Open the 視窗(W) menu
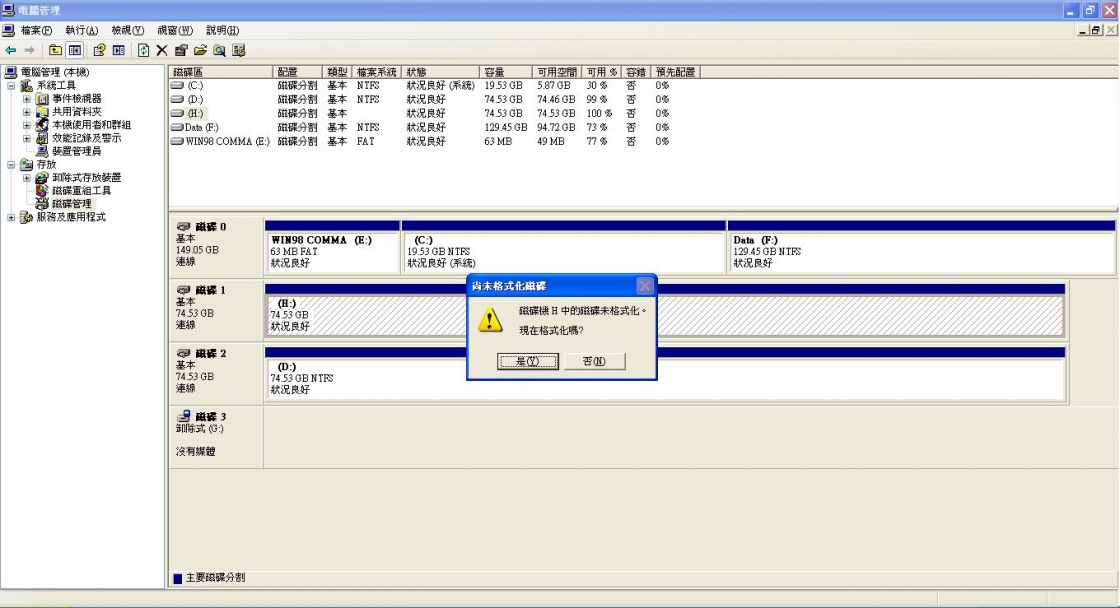The height and width of the screenshot is (608, 1120). coord(175,30)
